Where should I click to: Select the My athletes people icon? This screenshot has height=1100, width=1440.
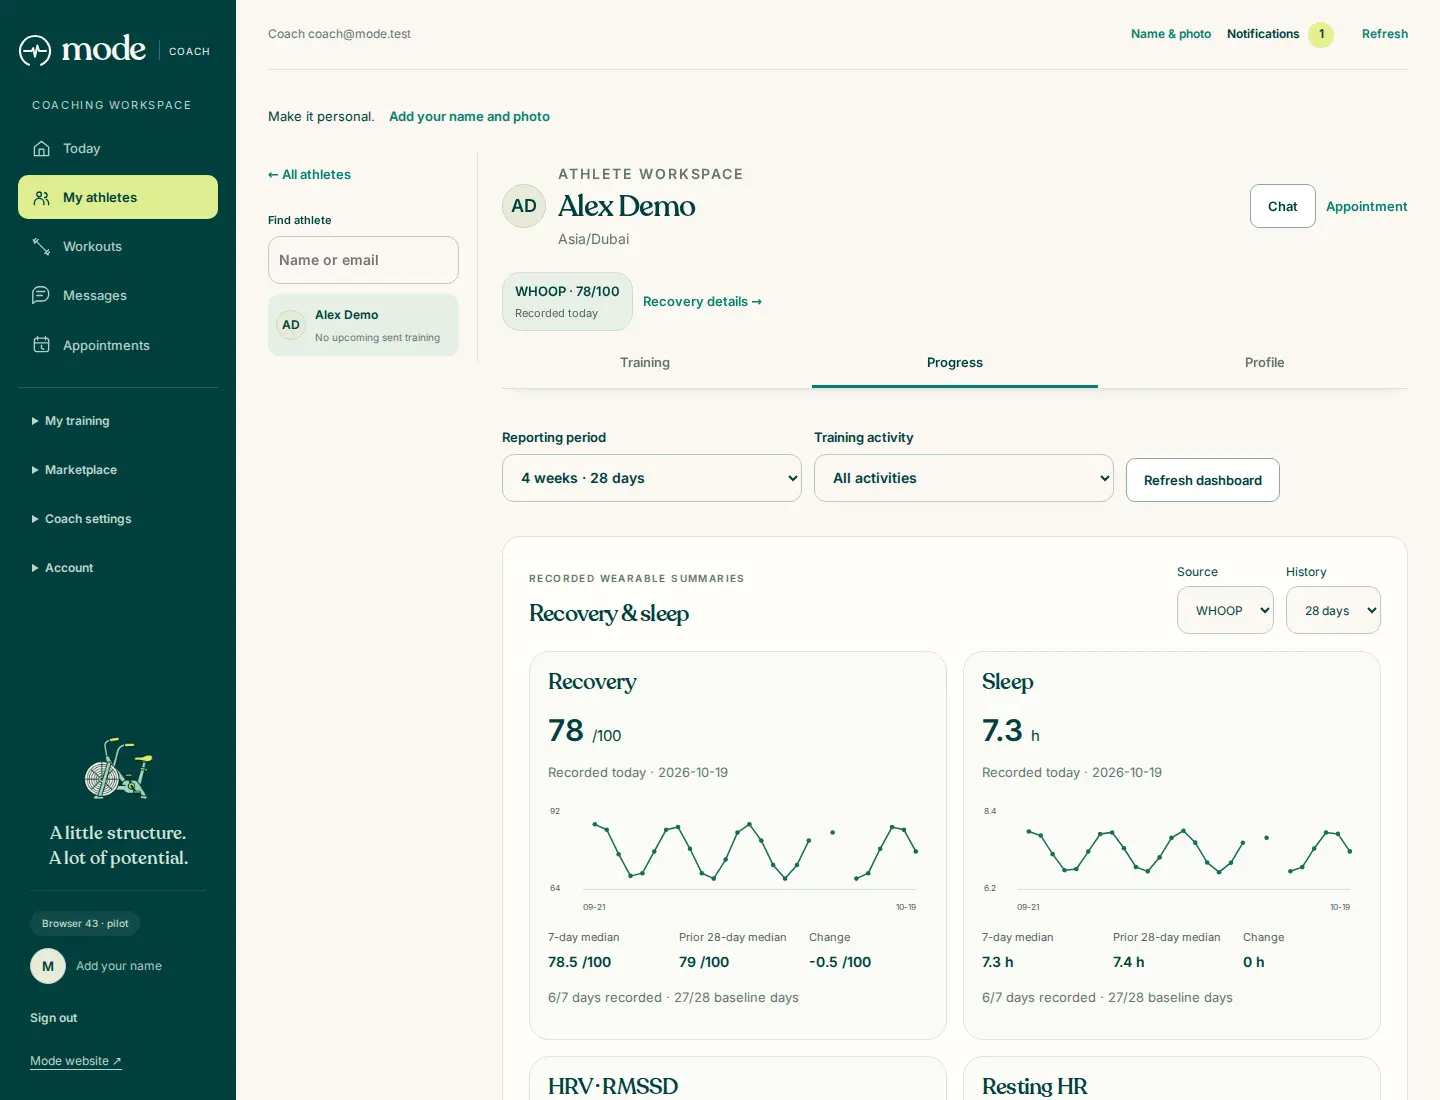(41, 197)
